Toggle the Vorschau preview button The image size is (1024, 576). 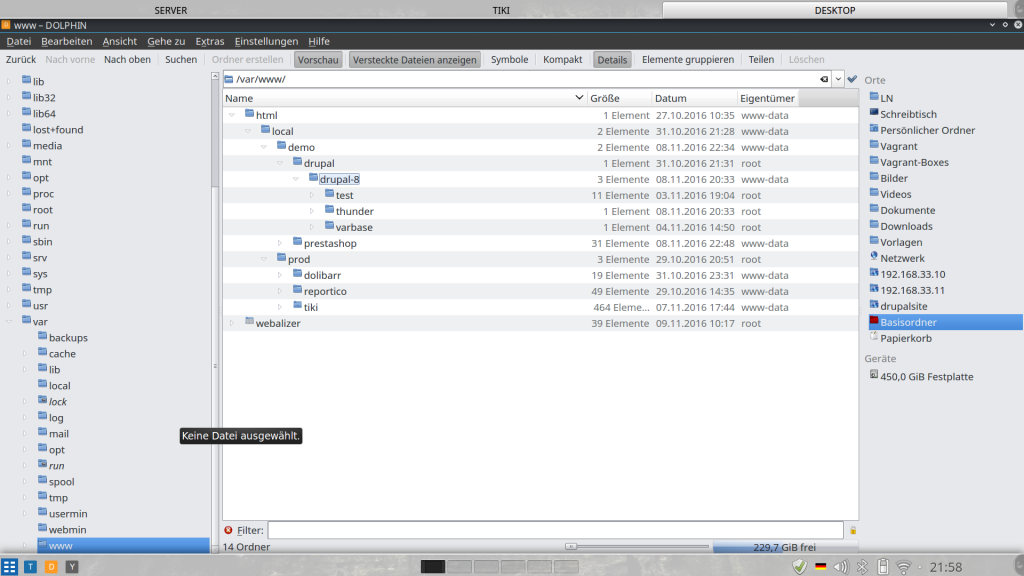point(318,59)
